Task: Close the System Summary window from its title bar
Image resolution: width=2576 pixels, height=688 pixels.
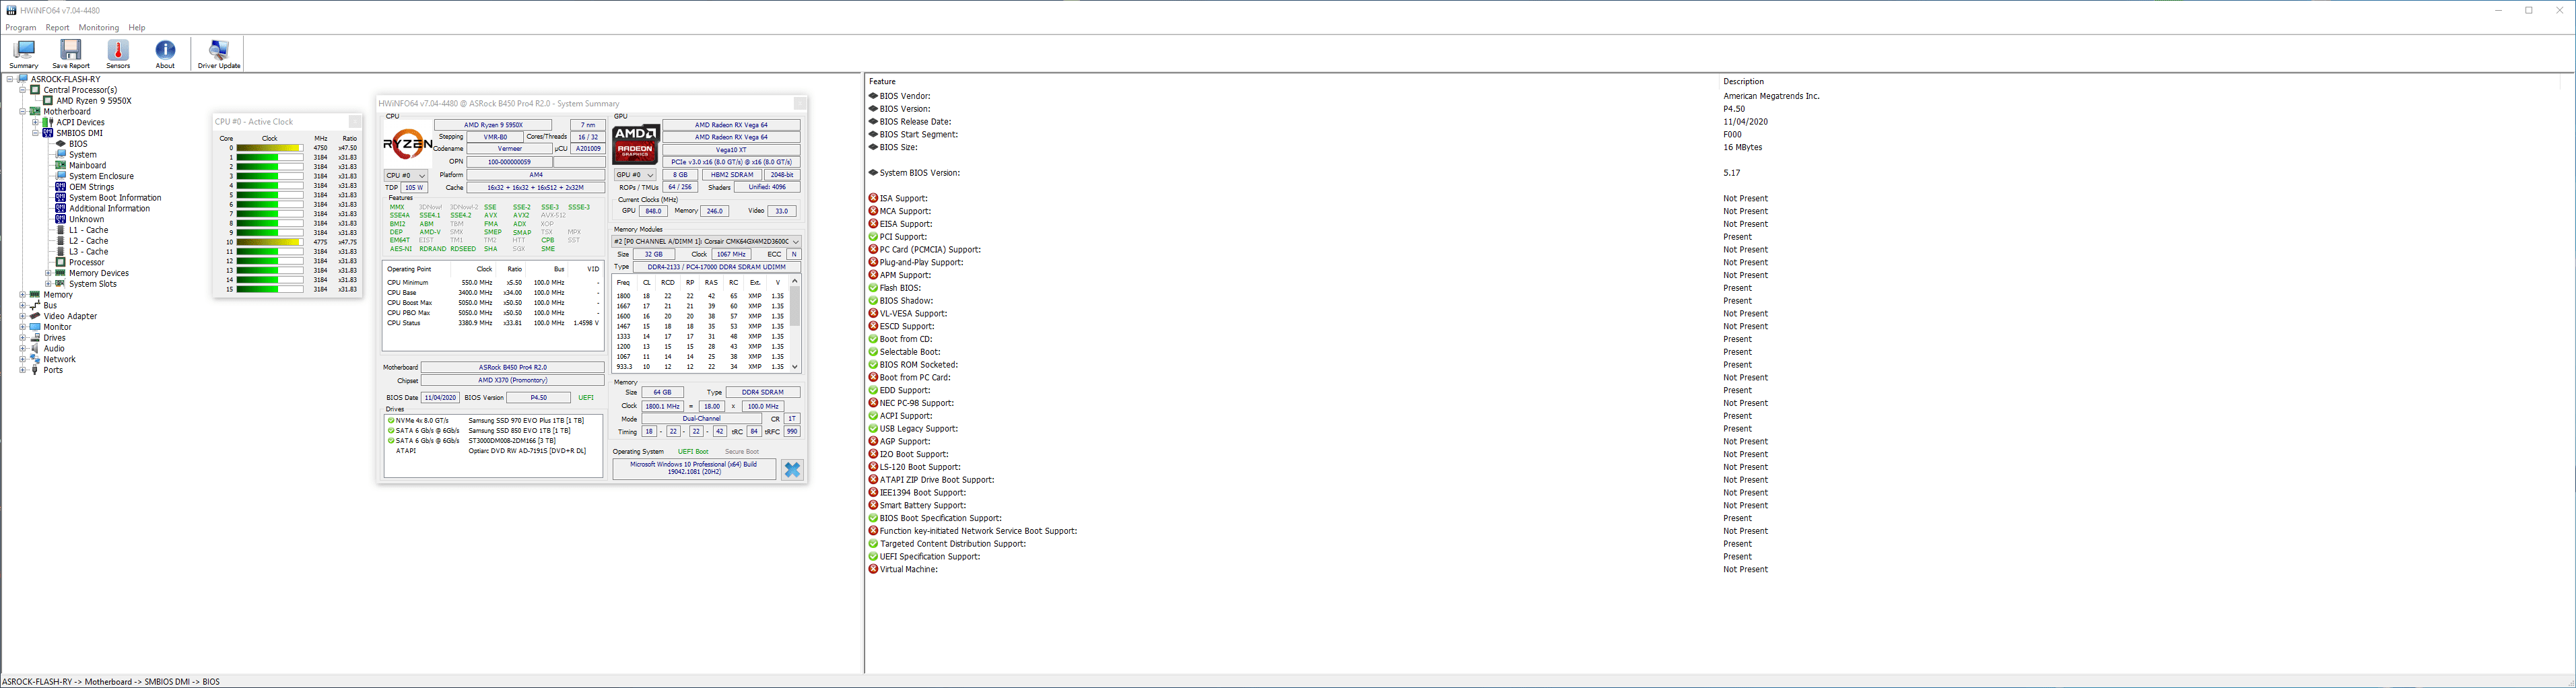Action: click(800, 104)
